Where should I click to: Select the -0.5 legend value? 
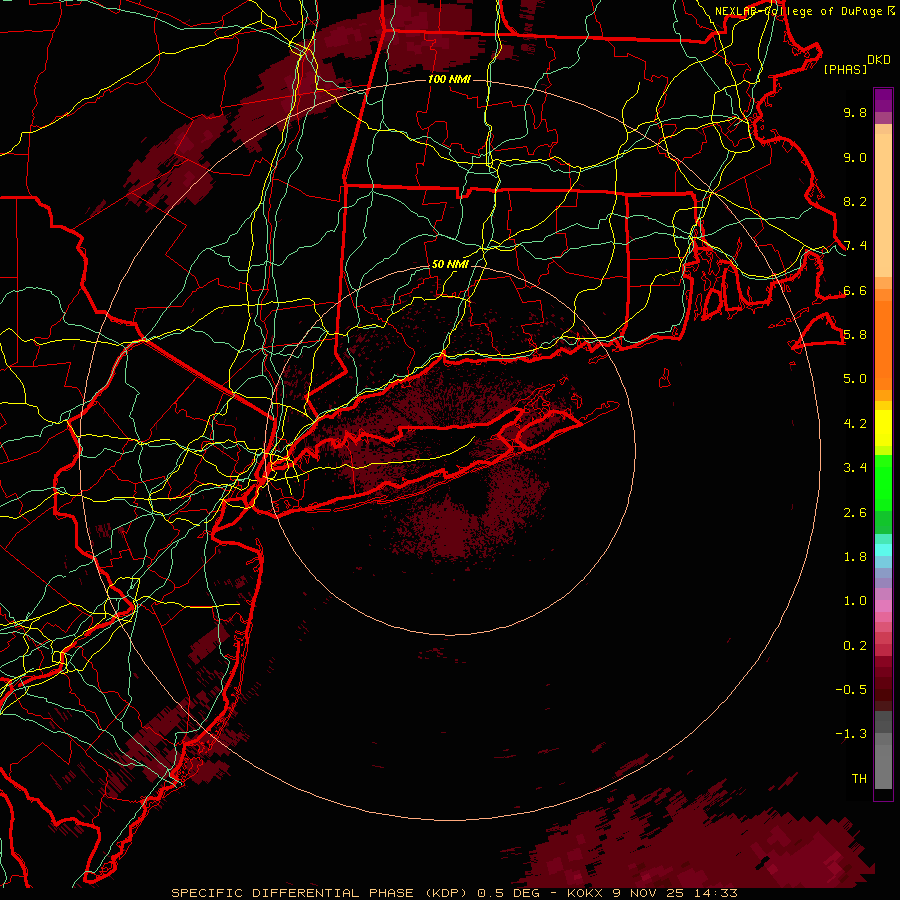point(851,690)
